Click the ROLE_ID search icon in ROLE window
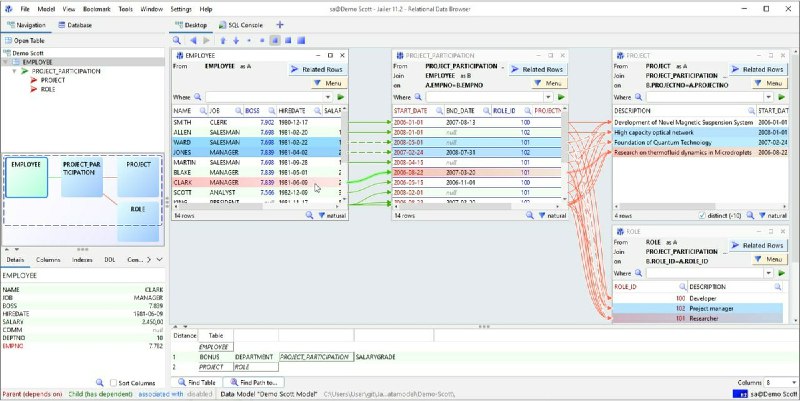The image size is (800, 401). (682, 287)
